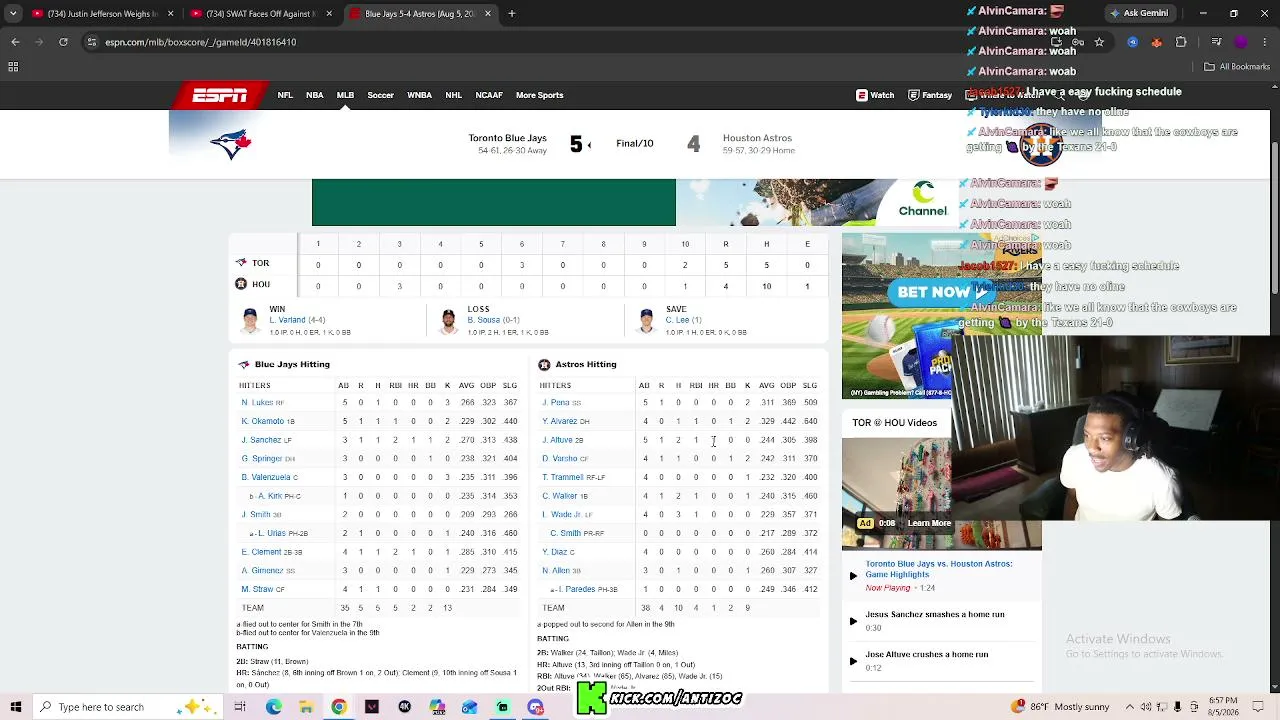Click the address bar URL field
Screen dimensions: 1280x720
[x=560, y=42]
